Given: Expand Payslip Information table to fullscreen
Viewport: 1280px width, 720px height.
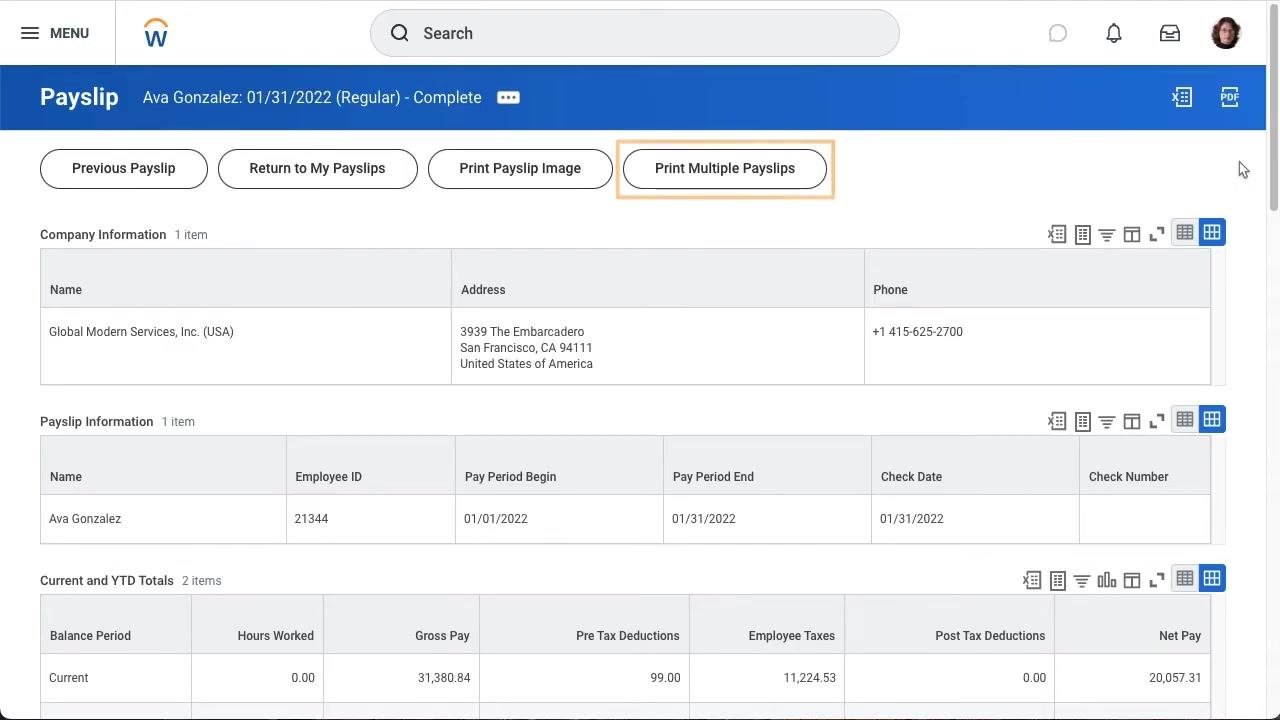Looking at the screenshot, I should [1157, 421].
